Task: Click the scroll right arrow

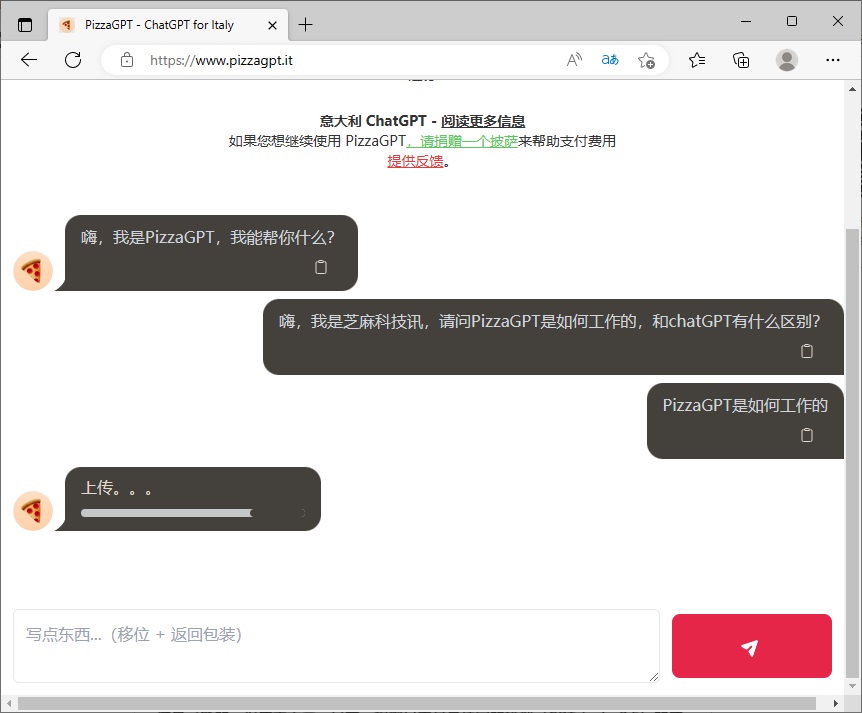Action: coord(836,703)
